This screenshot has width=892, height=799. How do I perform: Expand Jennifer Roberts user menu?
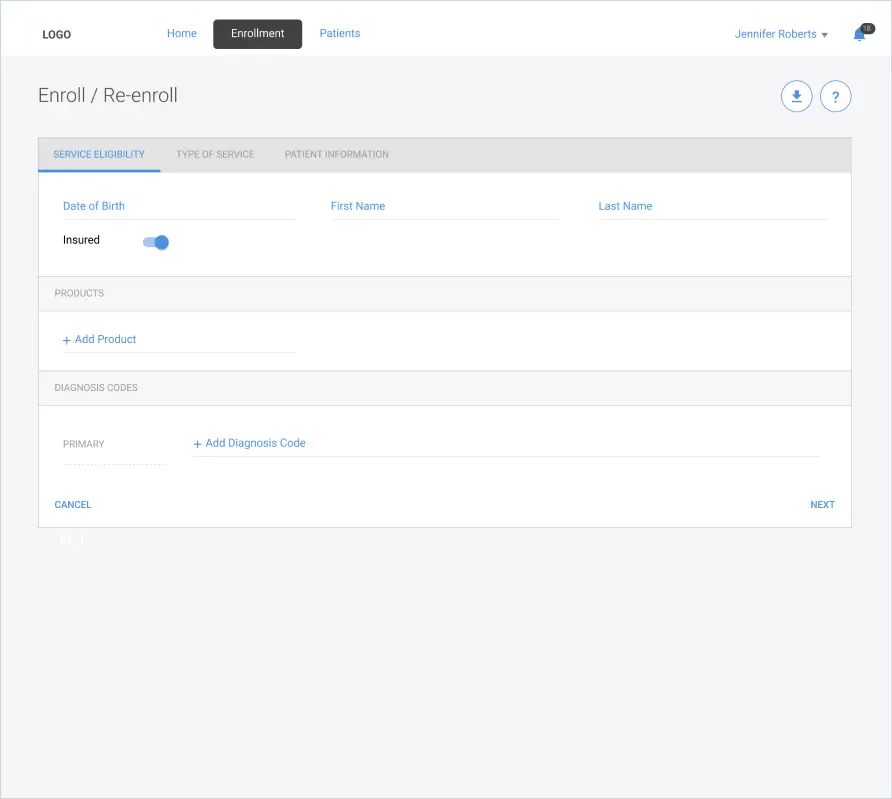(780, 34)
